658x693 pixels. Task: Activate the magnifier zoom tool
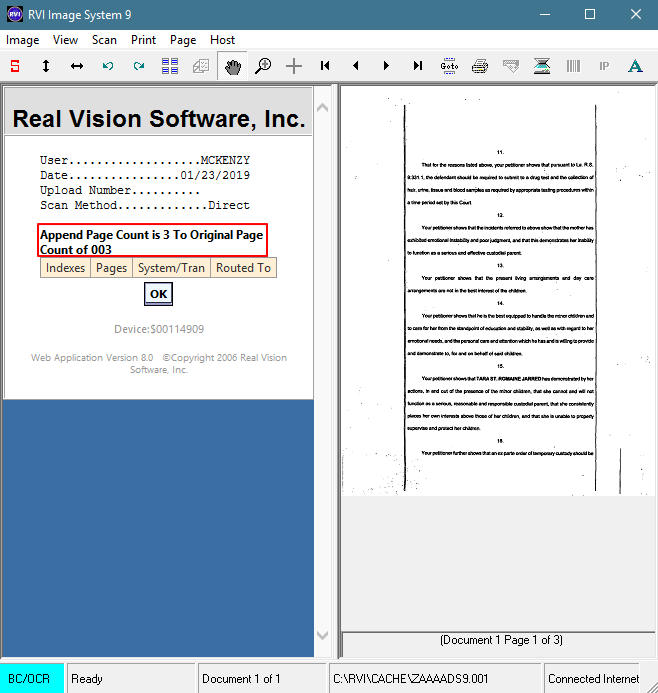(x=263, y=66)
